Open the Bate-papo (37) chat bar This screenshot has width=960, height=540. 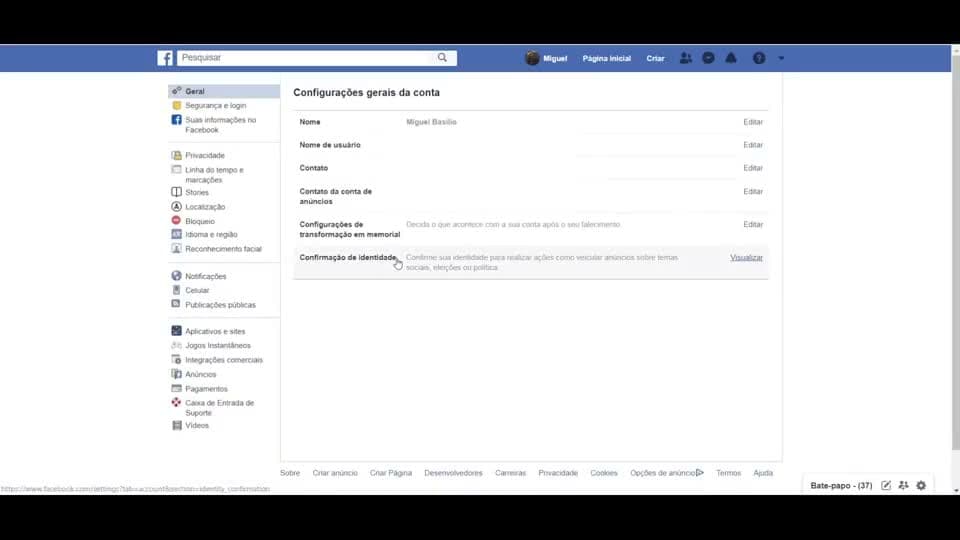click(x=841, y=486)
